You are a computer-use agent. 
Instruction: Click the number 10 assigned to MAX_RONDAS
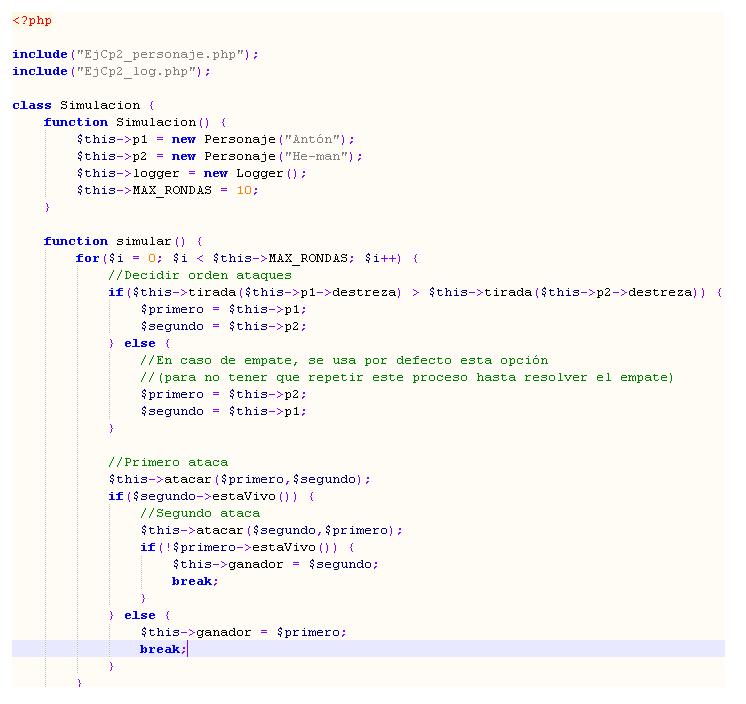click(x=244, y=190)
